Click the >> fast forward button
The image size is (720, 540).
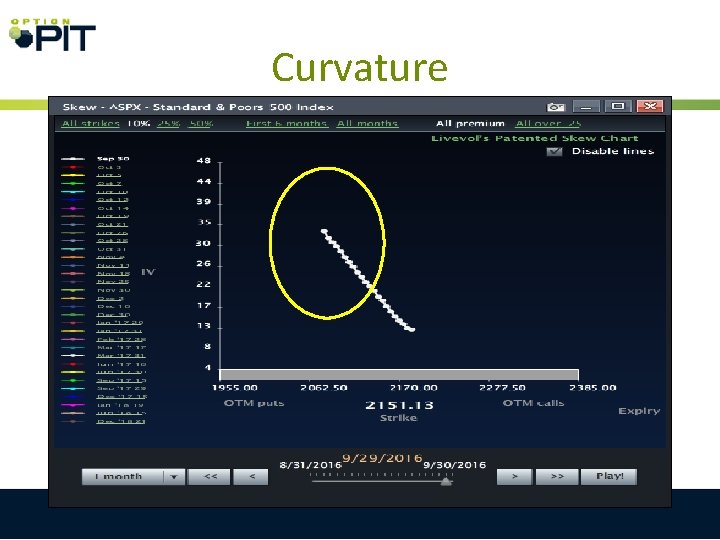point(557,477)
